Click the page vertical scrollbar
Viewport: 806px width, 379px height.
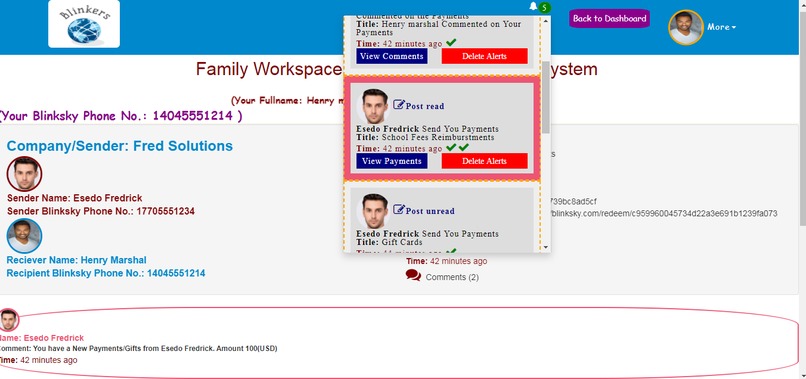tap(802, 118)
